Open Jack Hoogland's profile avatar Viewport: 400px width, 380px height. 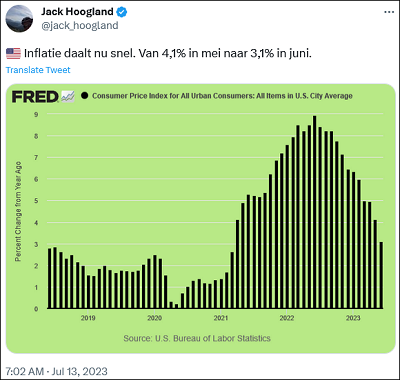coord(19,19)
